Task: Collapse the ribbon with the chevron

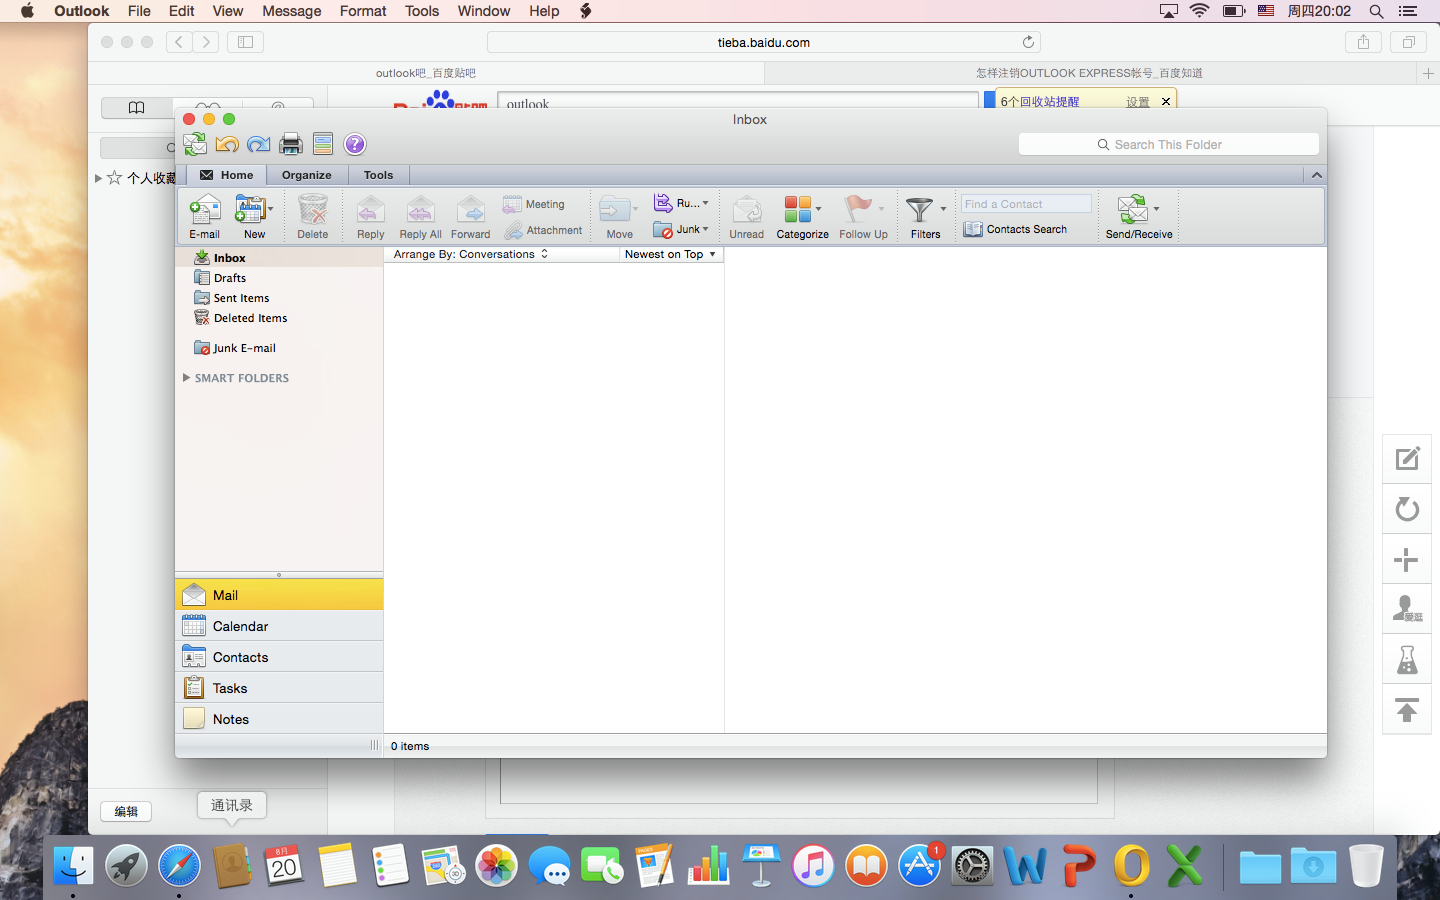Action: [1316, 175]
